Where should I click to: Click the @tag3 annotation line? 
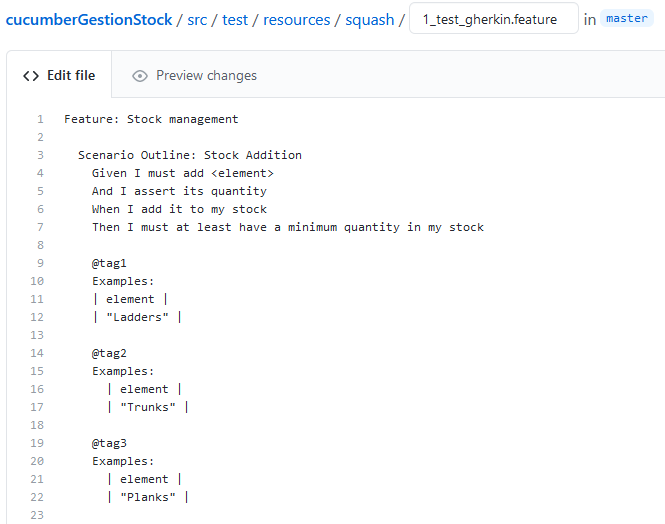(109, 443)
